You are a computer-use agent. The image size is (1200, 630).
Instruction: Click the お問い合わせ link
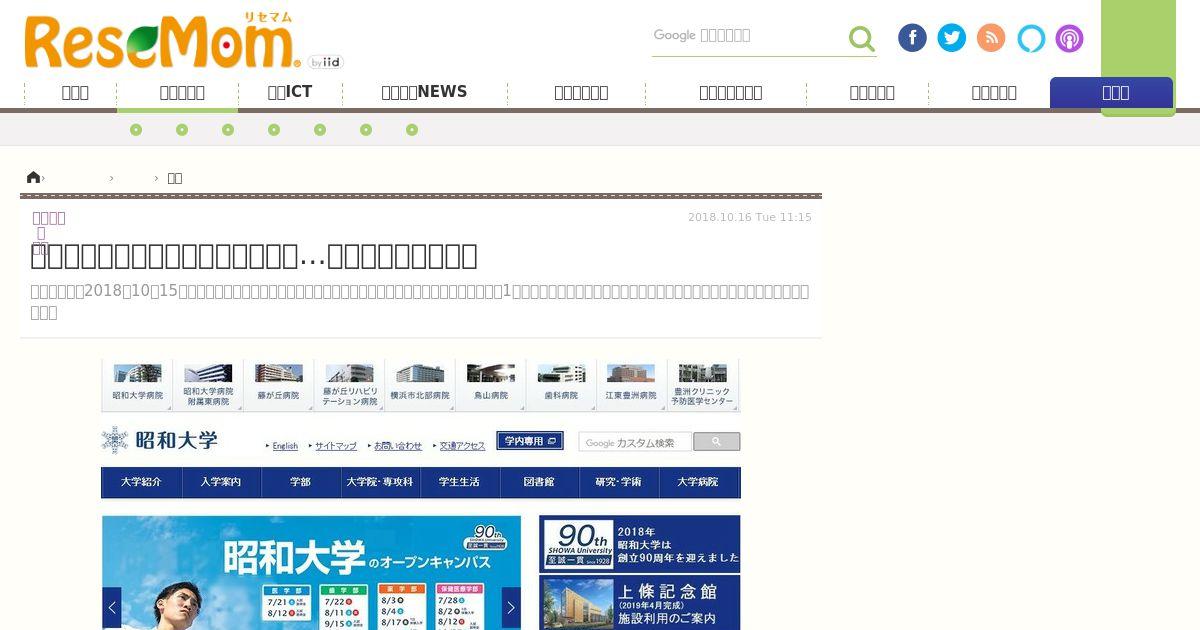[x=398, y=446]
